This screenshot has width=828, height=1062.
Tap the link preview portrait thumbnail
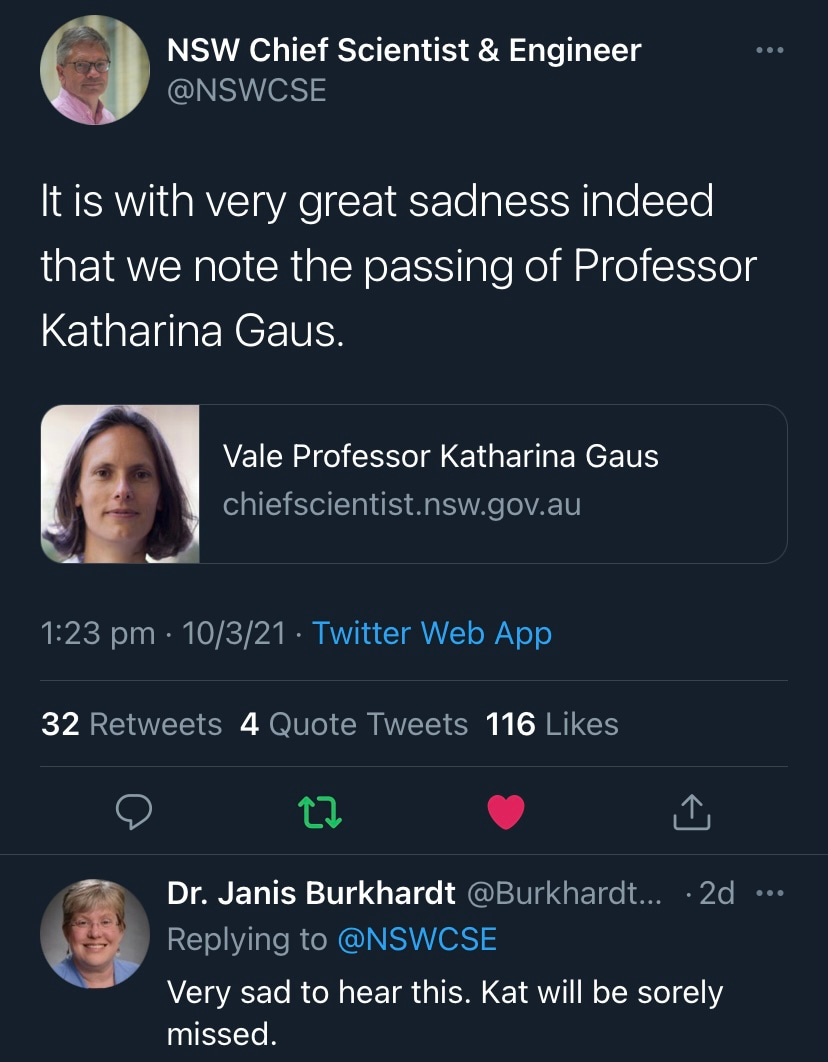tap(121, 483)
